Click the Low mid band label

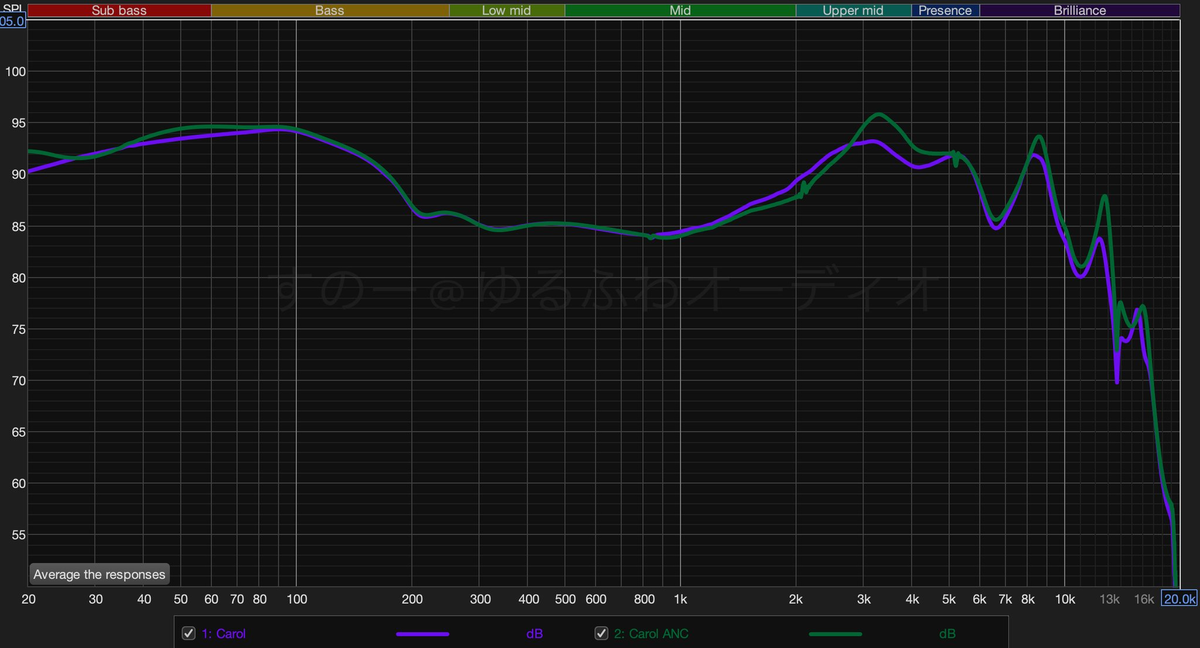[507, 11]
